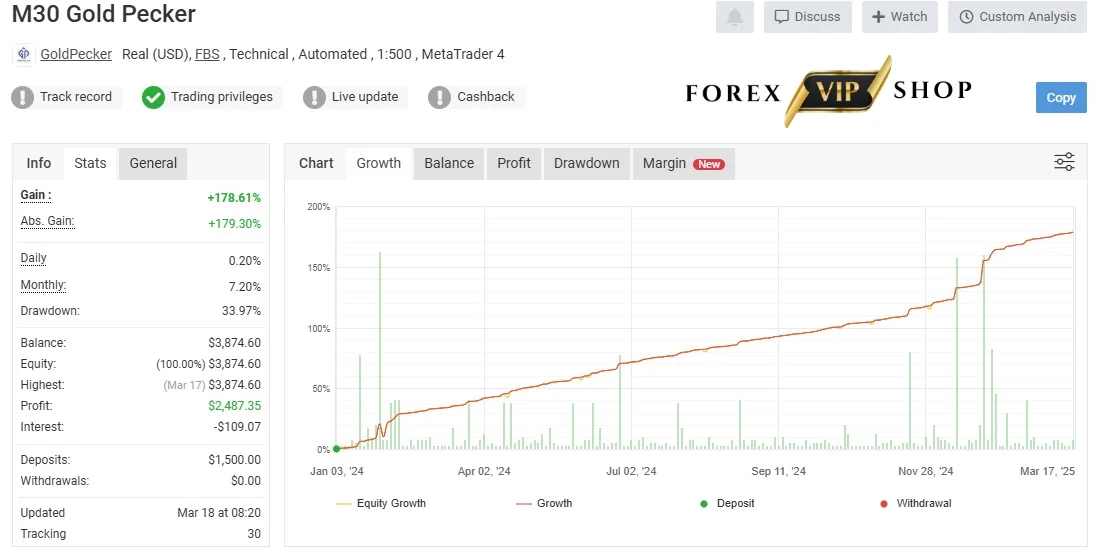This screenshot has width=1100, height=553.
Task: Open chart settings sliders icon
Action: 1064,162
